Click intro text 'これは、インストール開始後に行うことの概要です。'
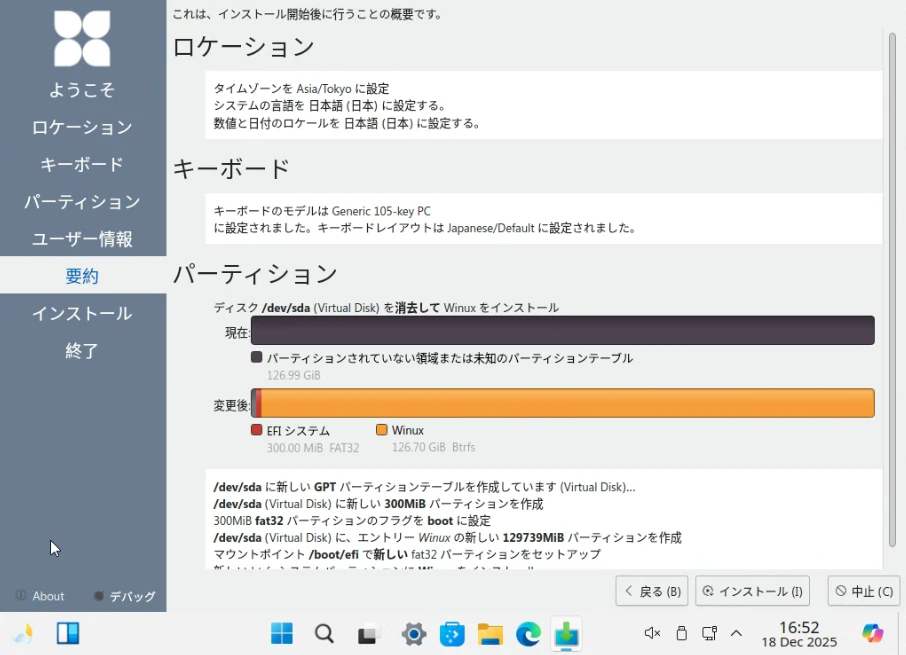 click(308, 14)
